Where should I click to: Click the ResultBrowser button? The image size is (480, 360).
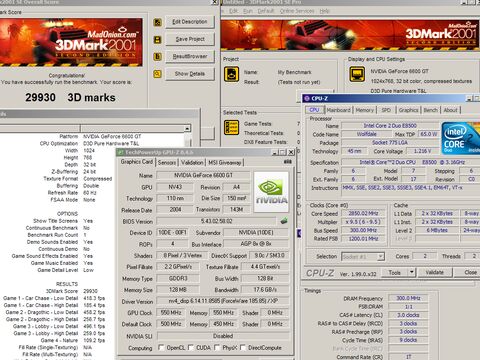tap(190, 56)
